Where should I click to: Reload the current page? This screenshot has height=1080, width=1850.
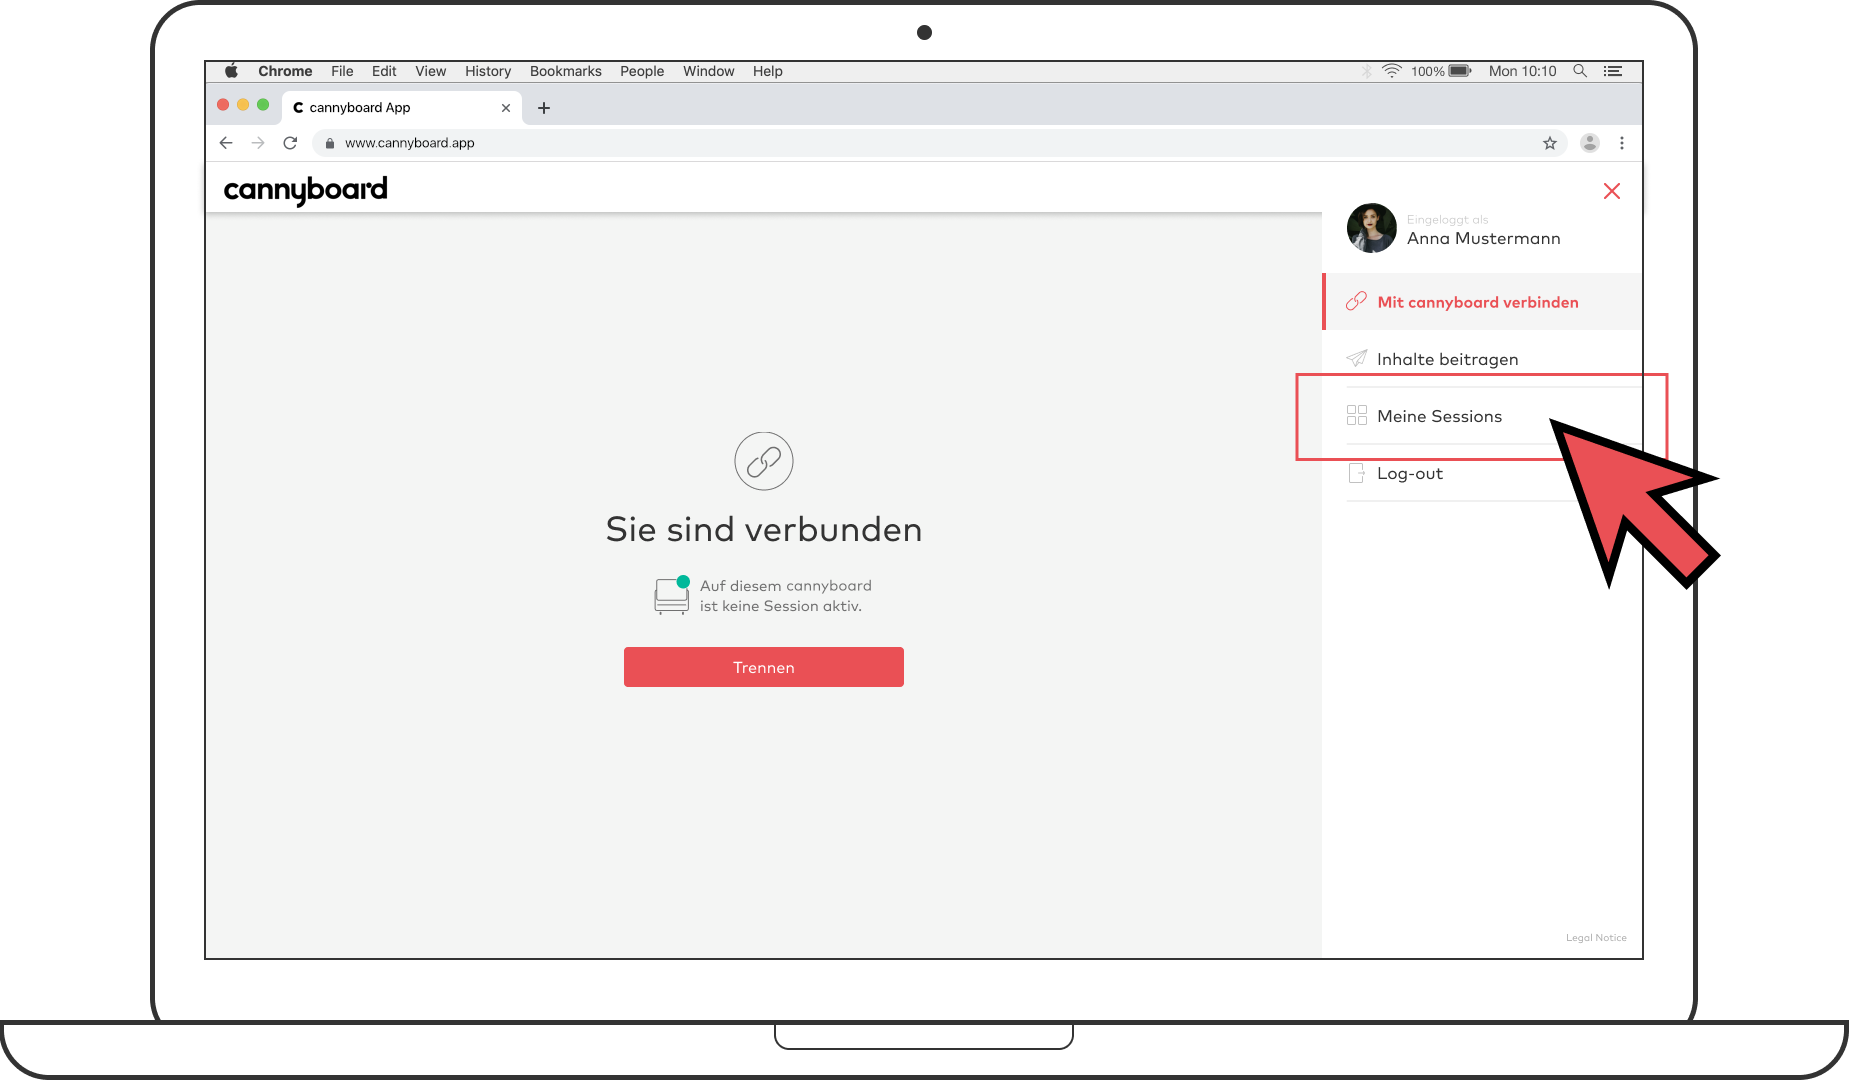click(290, 143)
